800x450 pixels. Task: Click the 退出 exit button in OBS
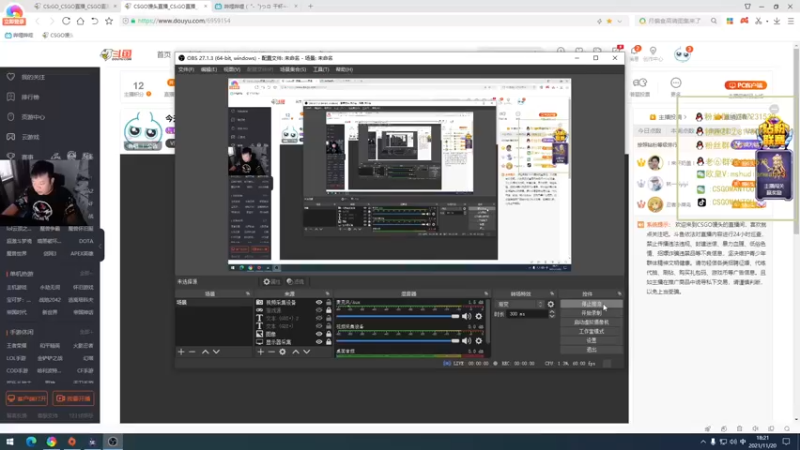[x=591, y=349]
